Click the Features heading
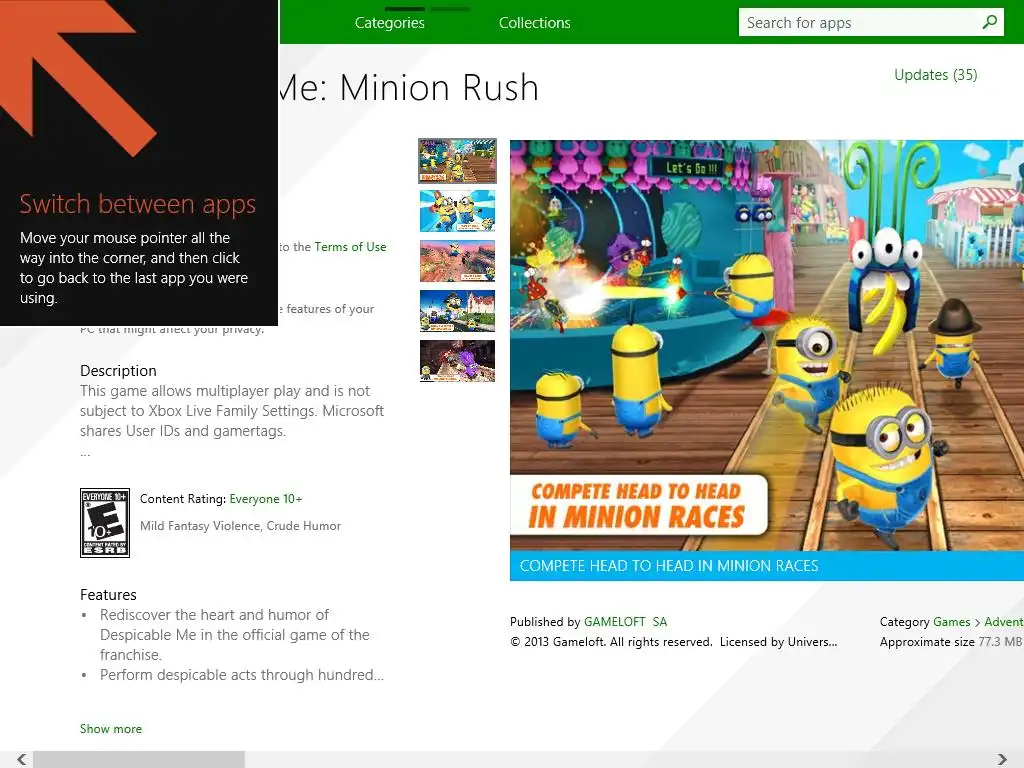 [108, 595]
